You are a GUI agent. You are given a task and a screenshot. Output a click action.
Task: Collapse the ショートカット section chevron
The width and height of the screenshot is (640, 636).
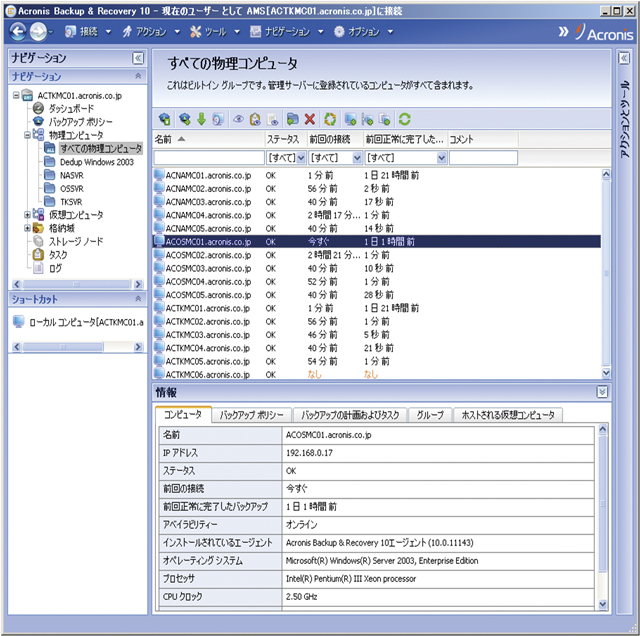point(138,299)
